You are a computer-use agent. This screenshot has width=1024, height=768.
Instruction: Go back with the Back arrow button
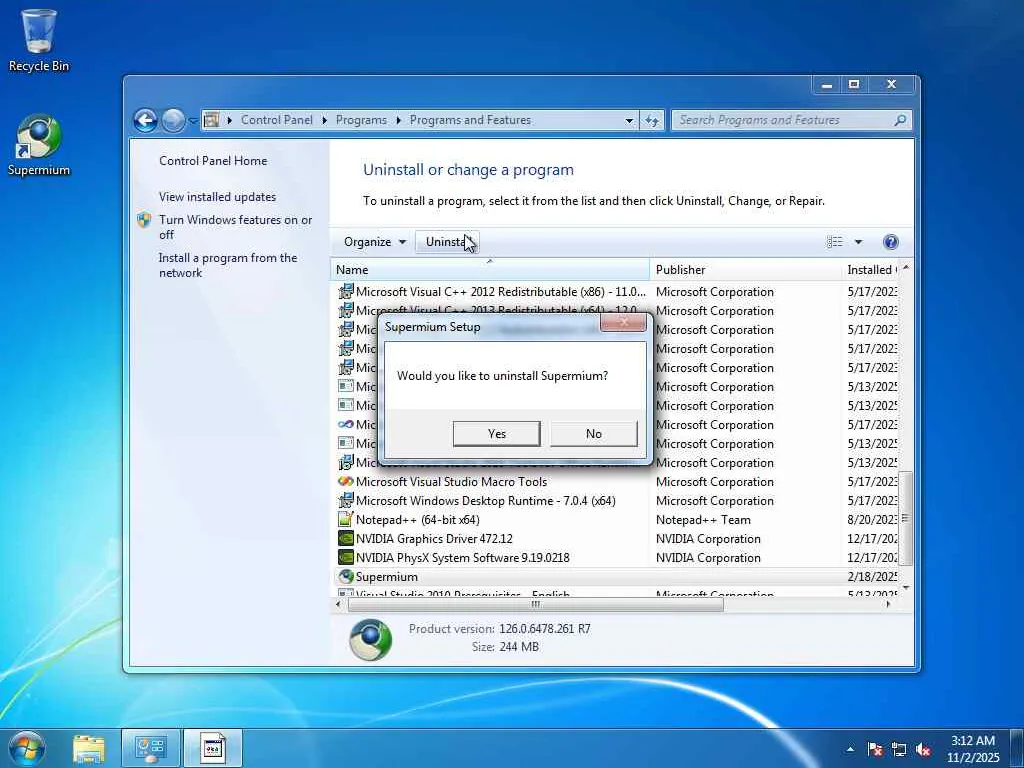[145, 120]
